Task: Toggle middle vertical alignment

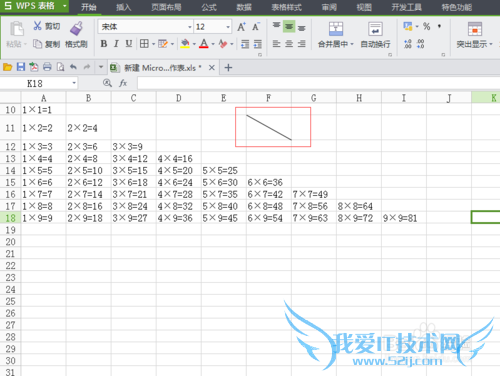Action: coord(289,26)
